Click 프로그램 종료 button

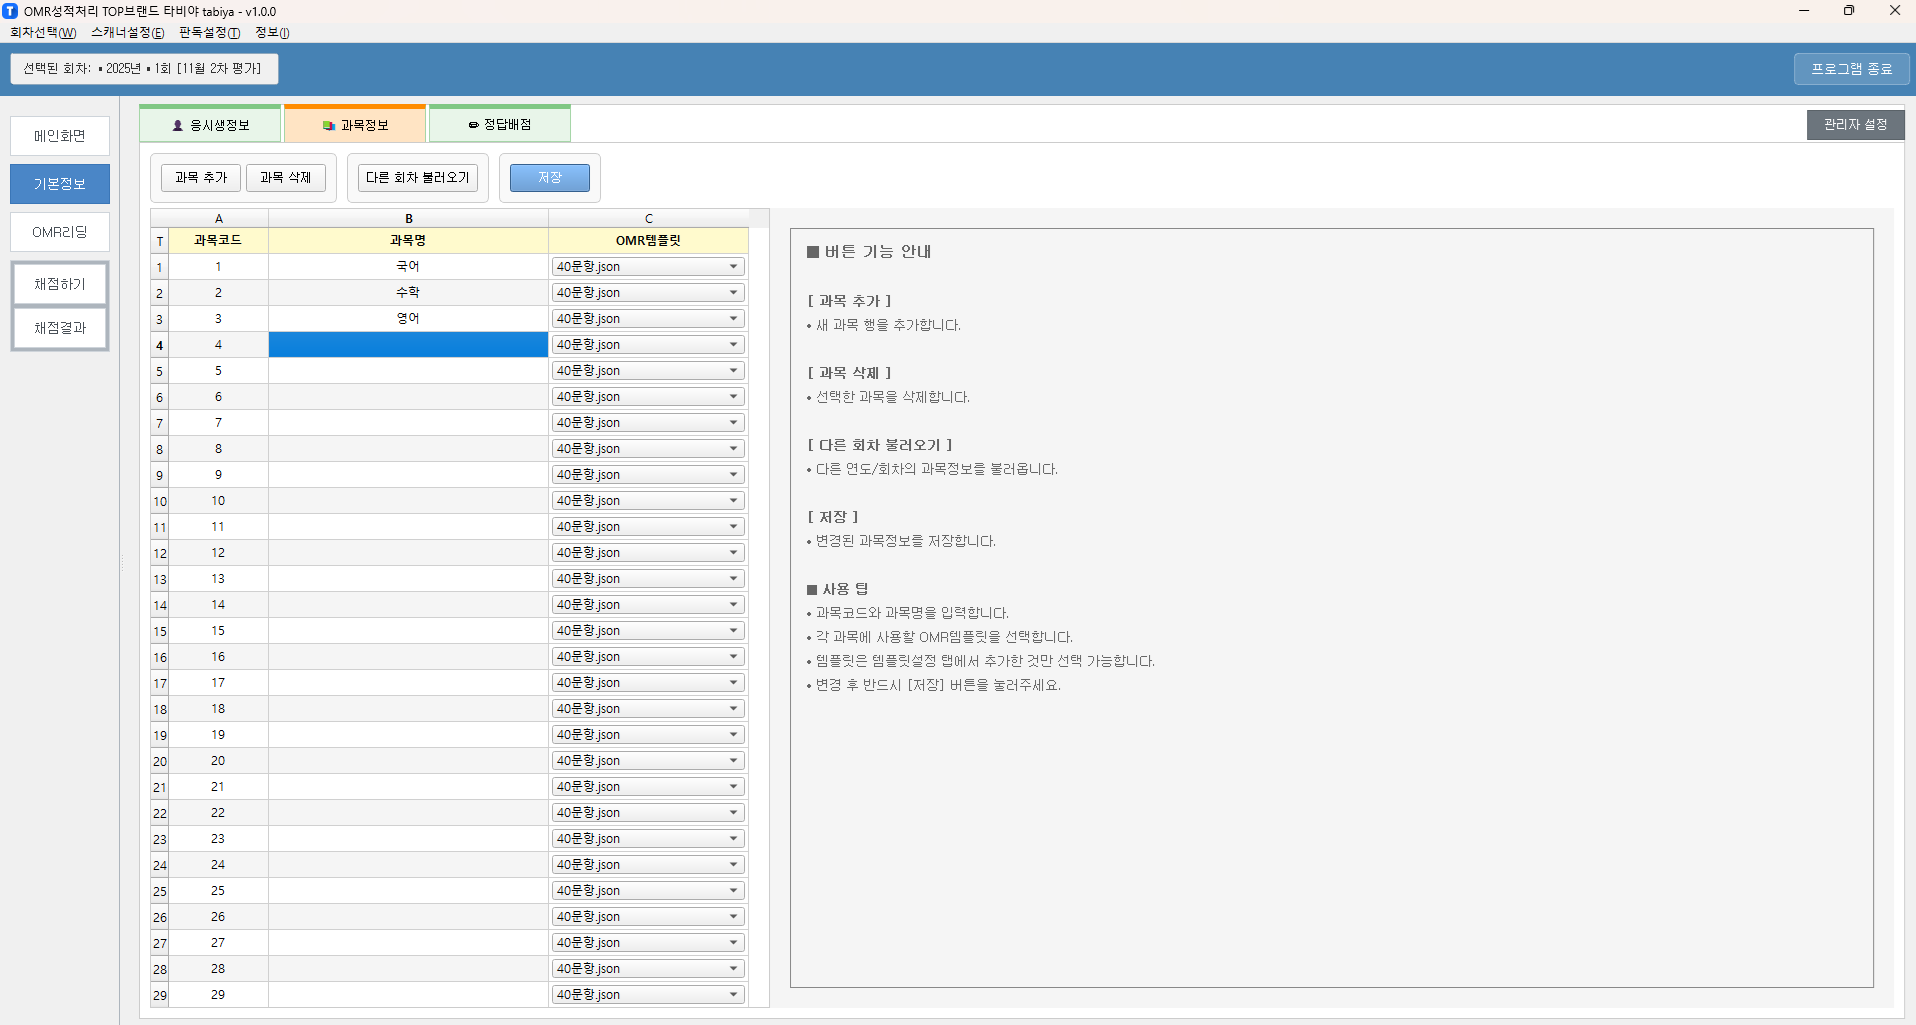[1851, 69]
